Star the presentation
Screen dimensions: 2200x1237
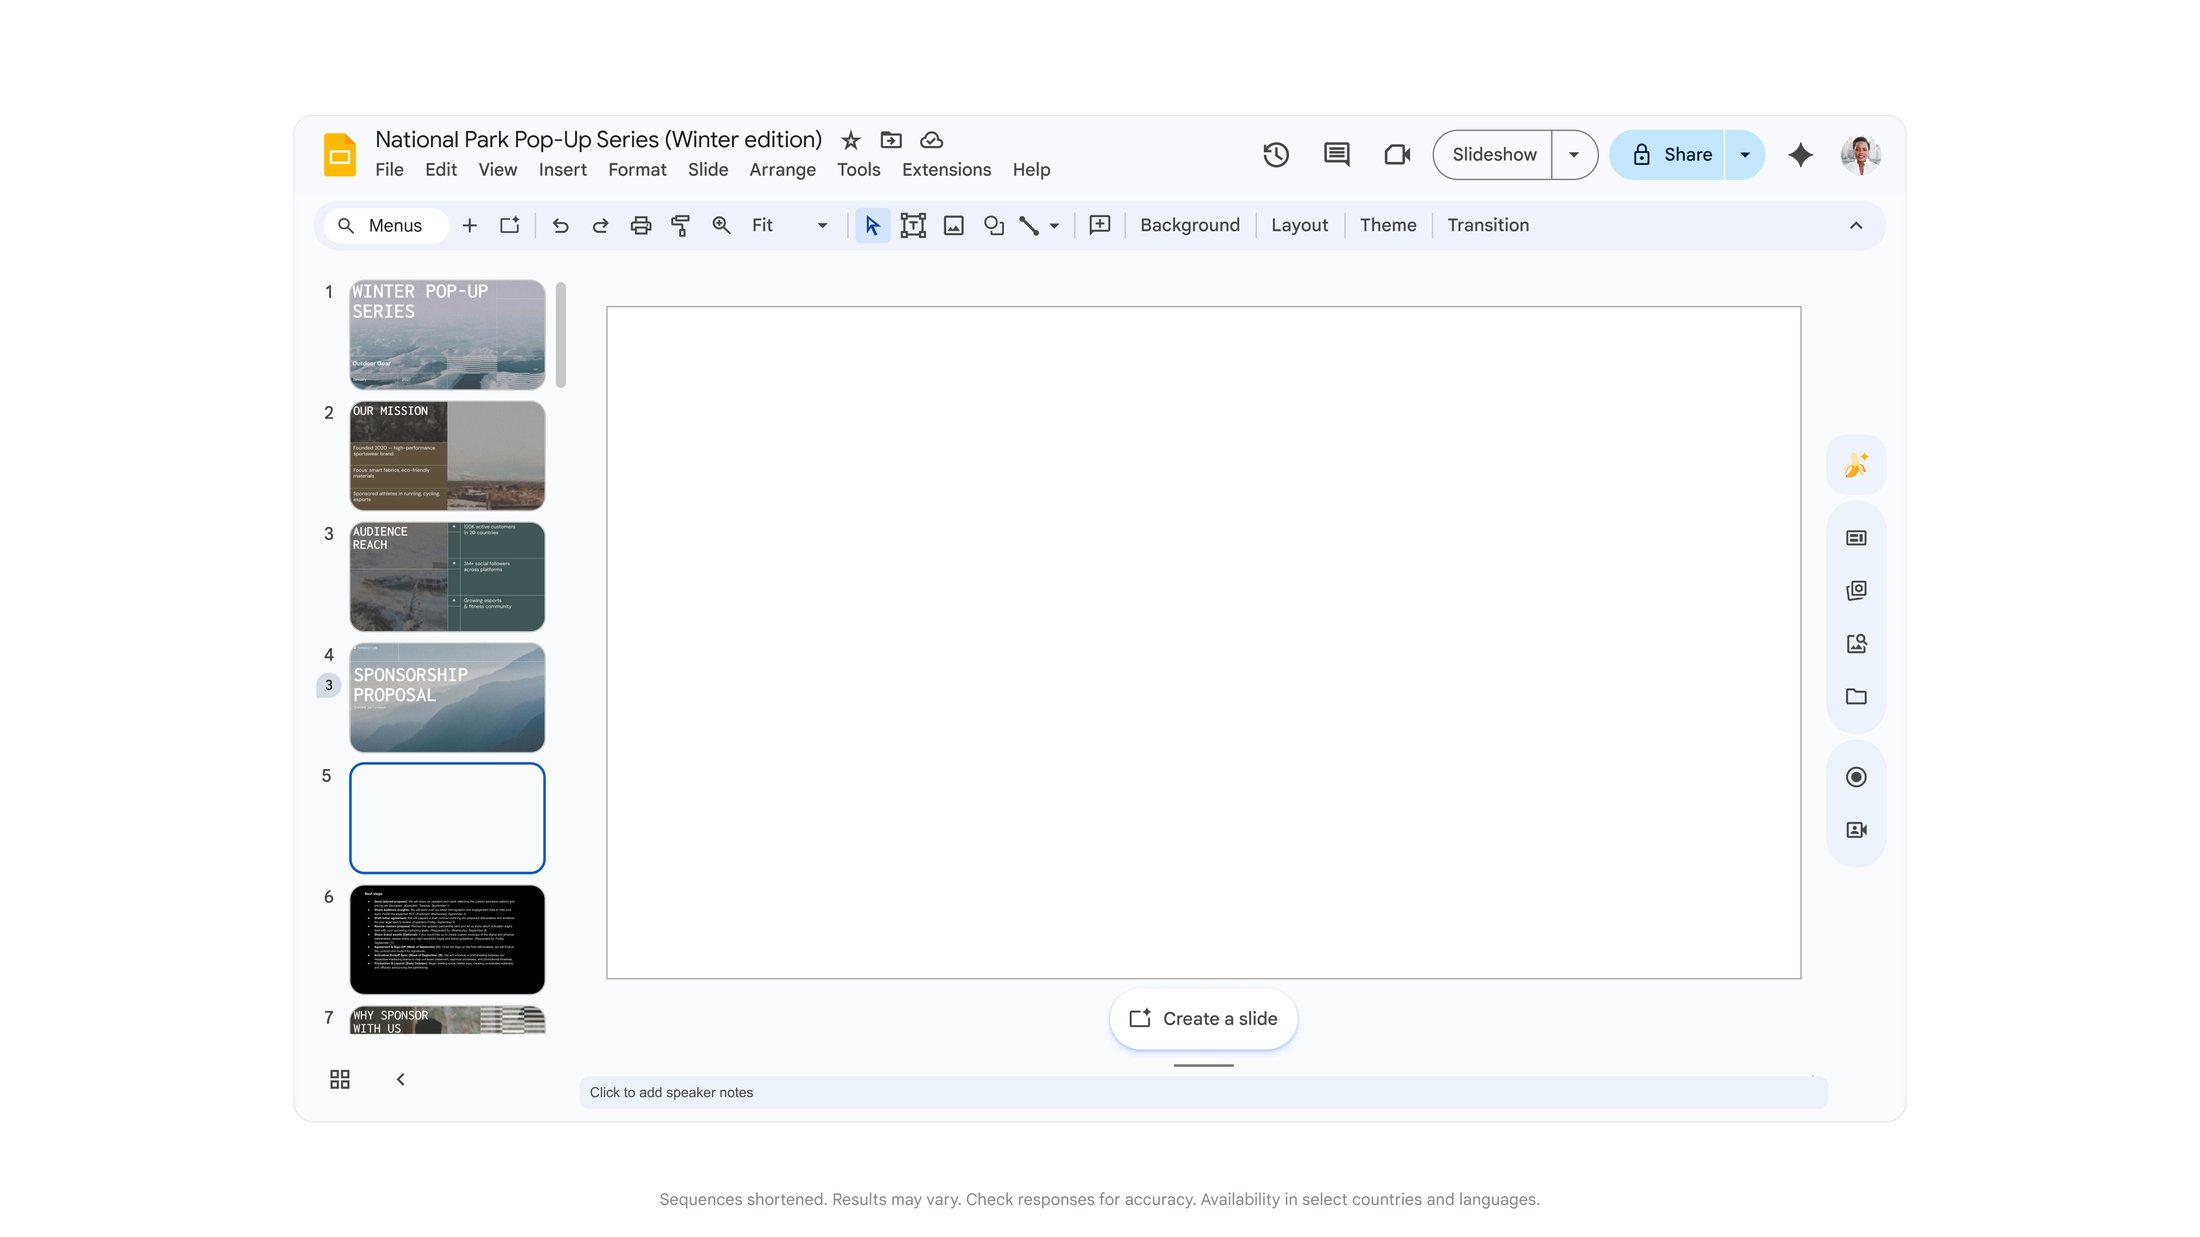pos(849,140)
